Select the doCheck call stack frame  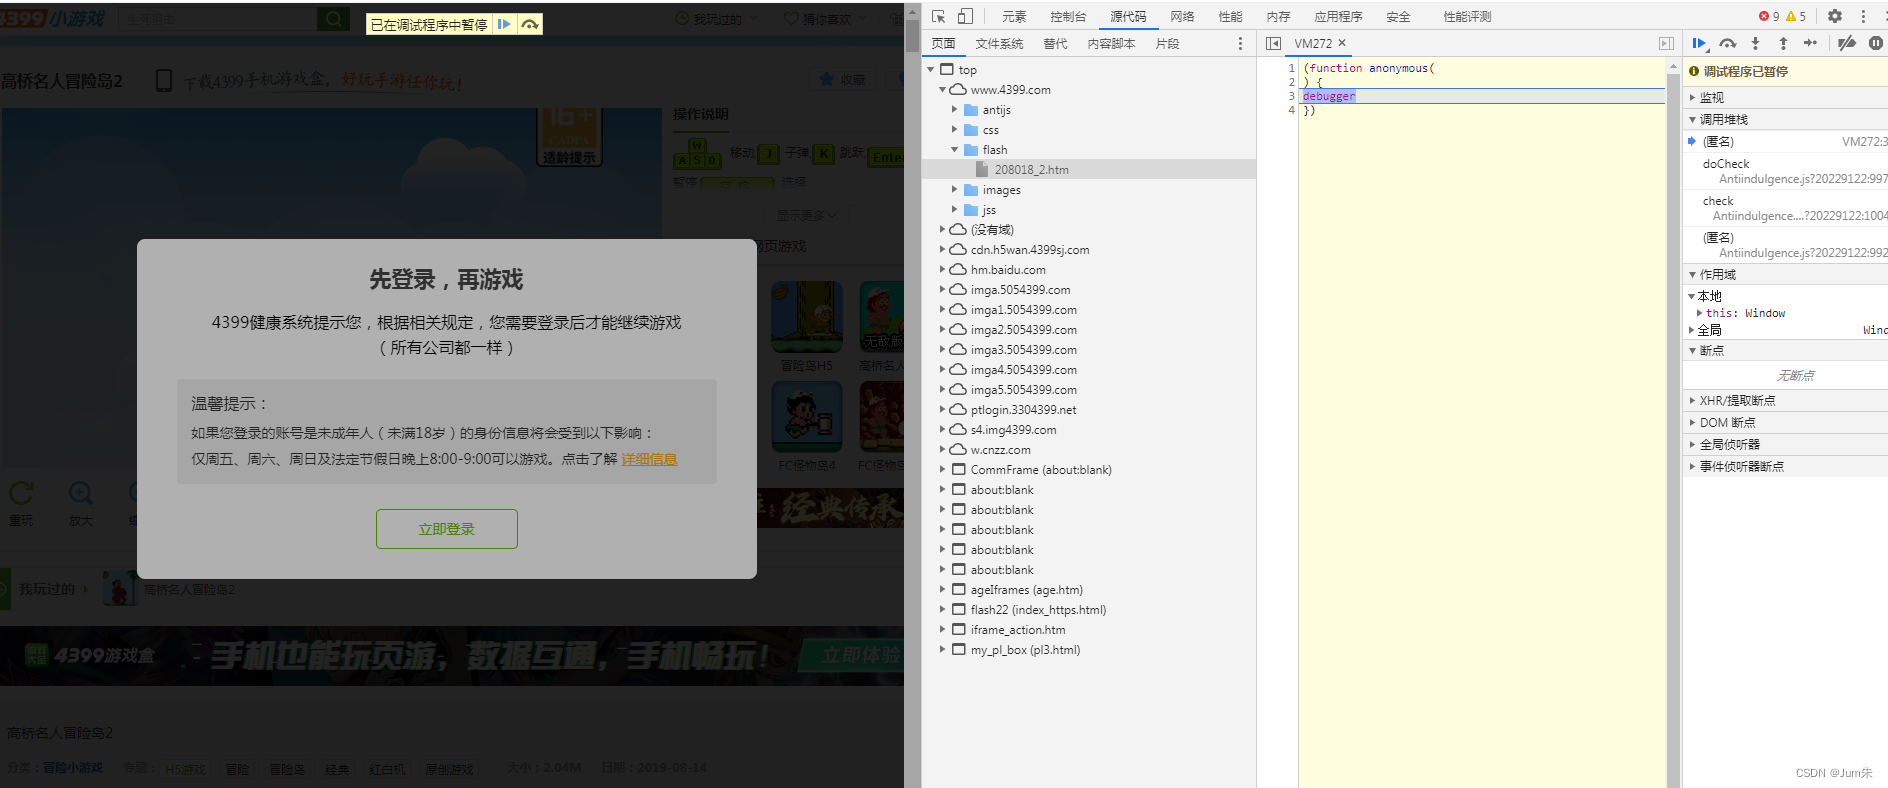pyautogui.click(x=1785, y=171)
